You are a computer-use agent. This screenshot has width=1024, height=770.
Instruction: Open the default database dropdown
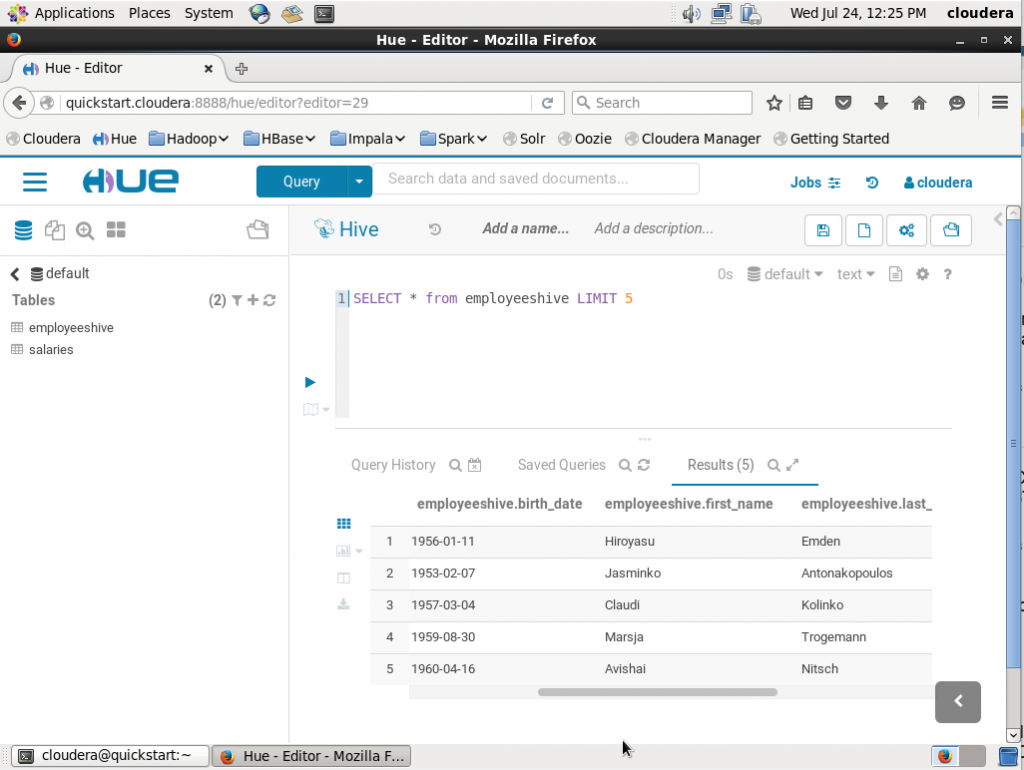785,273
